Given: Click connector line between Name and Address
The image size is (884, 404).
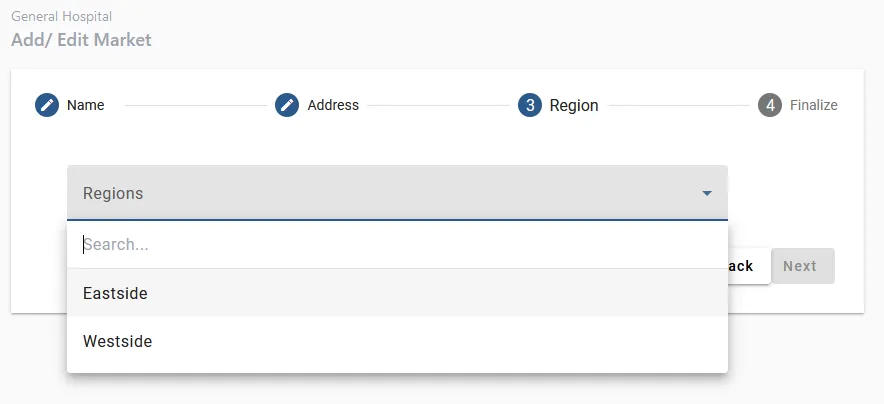Looking at the screenshot, I should (x=189, y=105).
